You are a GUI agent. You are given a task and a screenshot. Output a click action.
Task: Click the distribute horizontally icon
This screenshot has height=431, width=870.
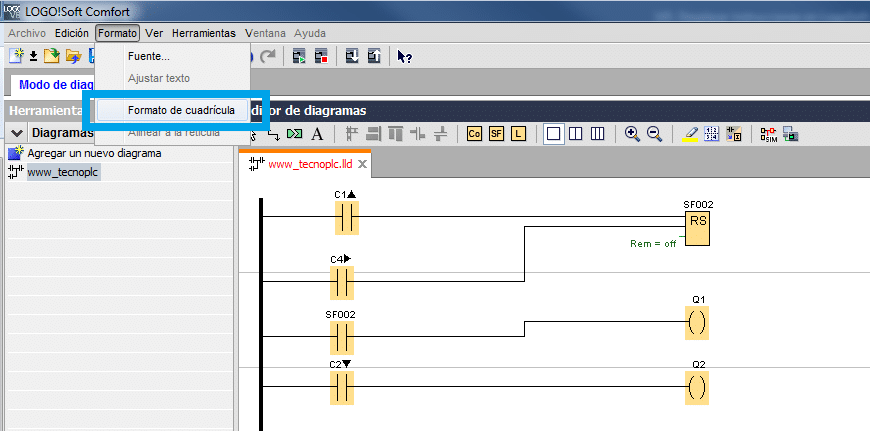click(418, 134)
